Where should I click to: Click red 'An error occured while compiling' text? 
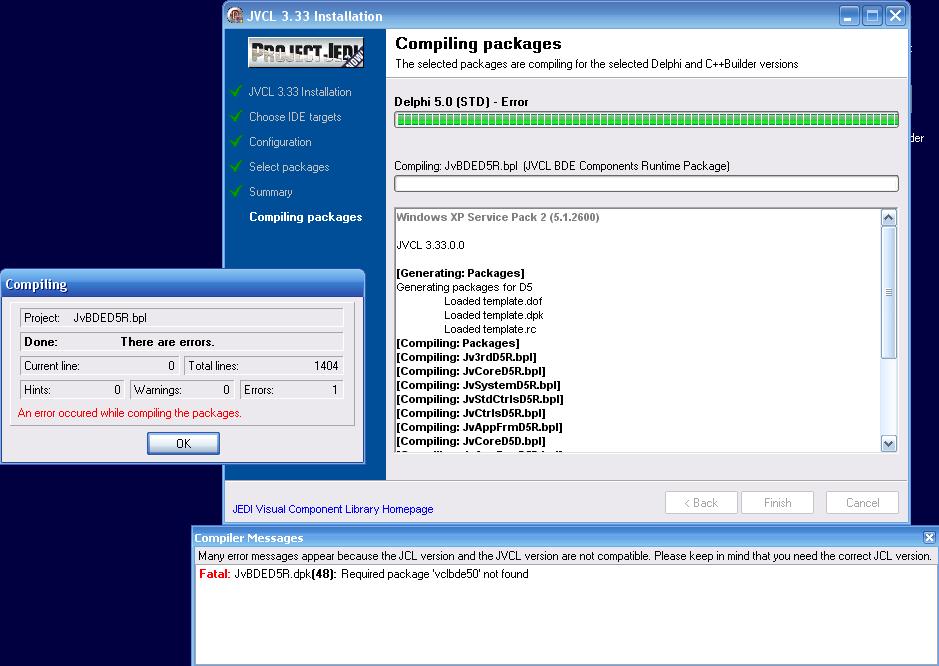(x=129, y=413)
